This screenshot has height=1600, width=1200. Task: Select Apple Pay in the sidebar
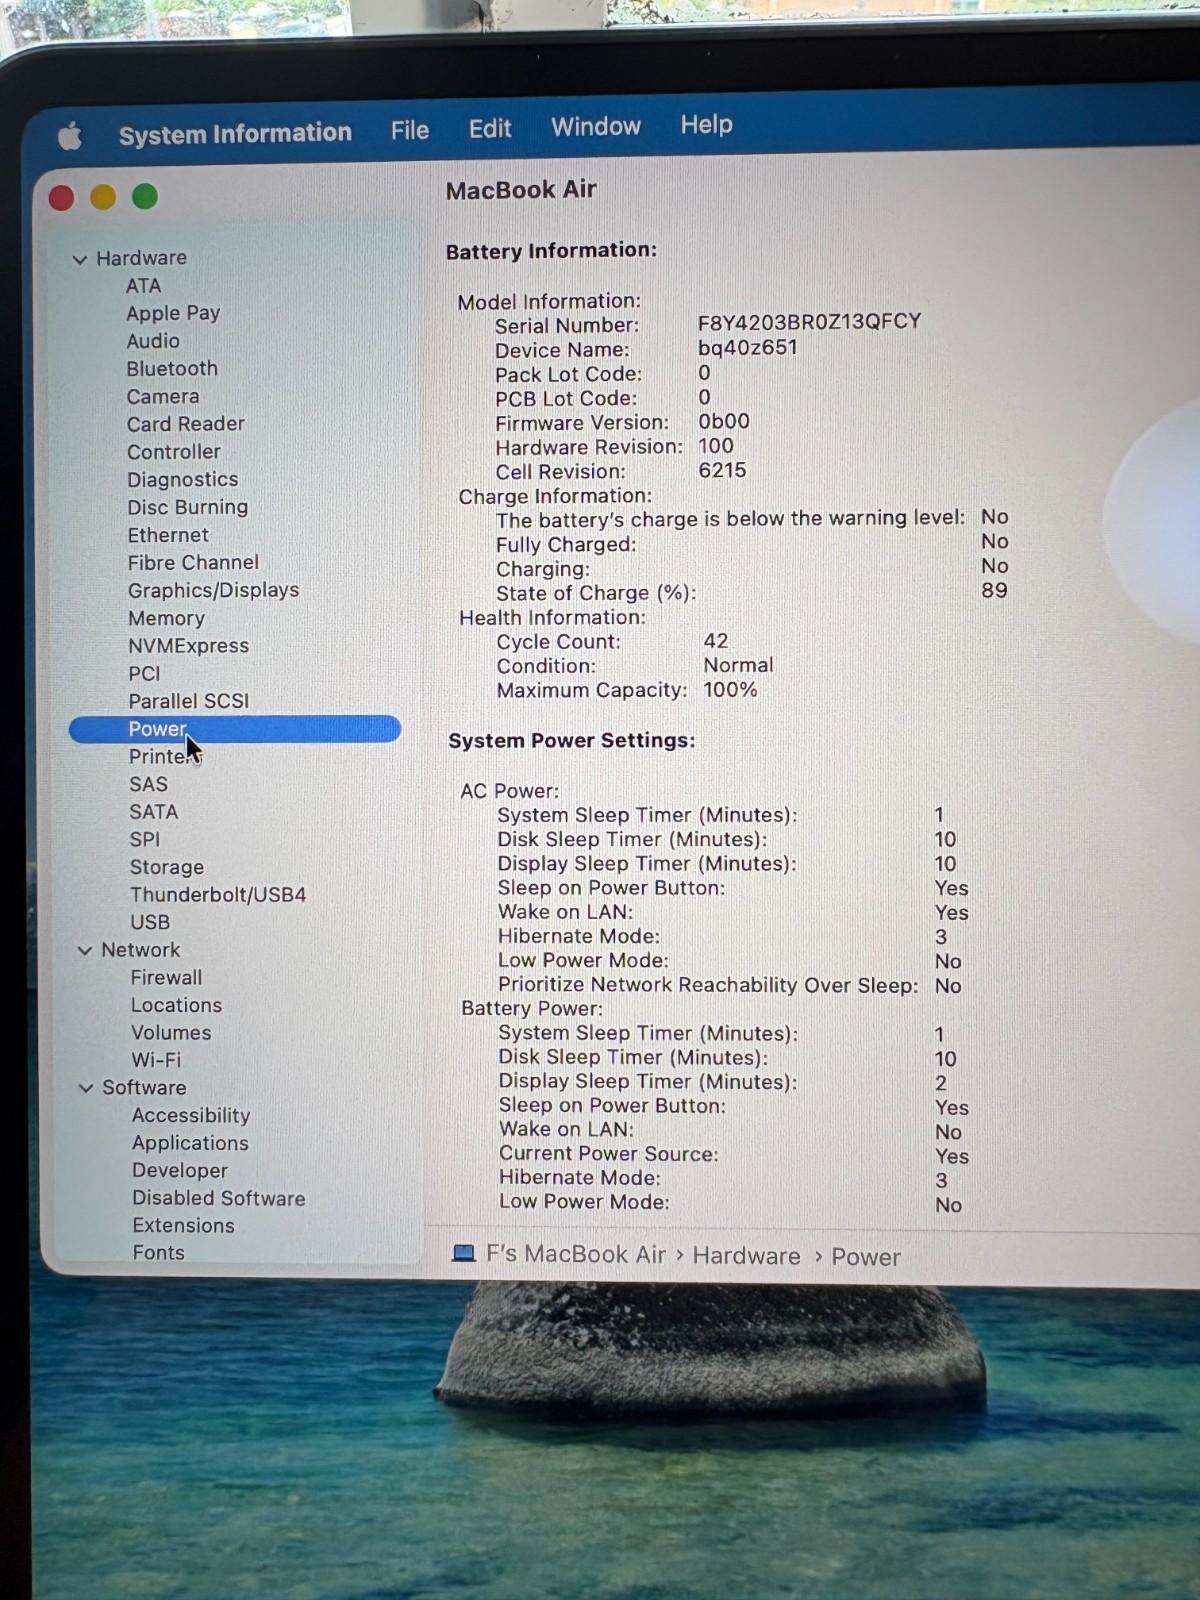[173, 313]
